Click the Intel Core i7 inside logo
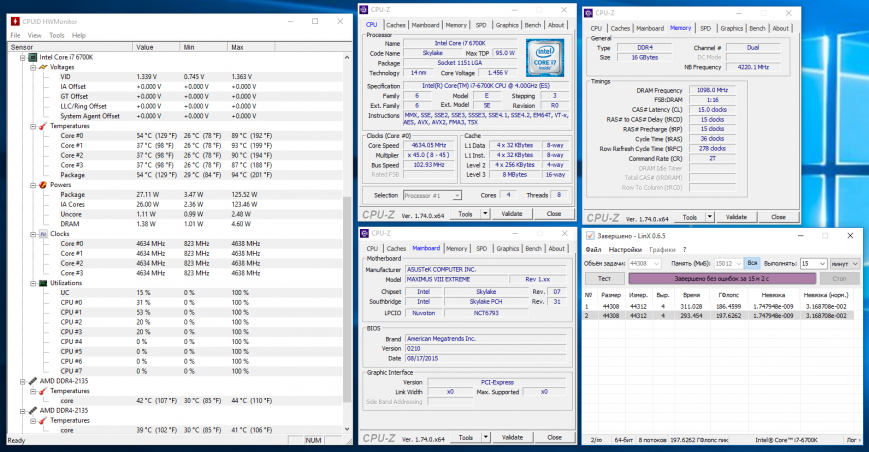 (x=545, y=58)
